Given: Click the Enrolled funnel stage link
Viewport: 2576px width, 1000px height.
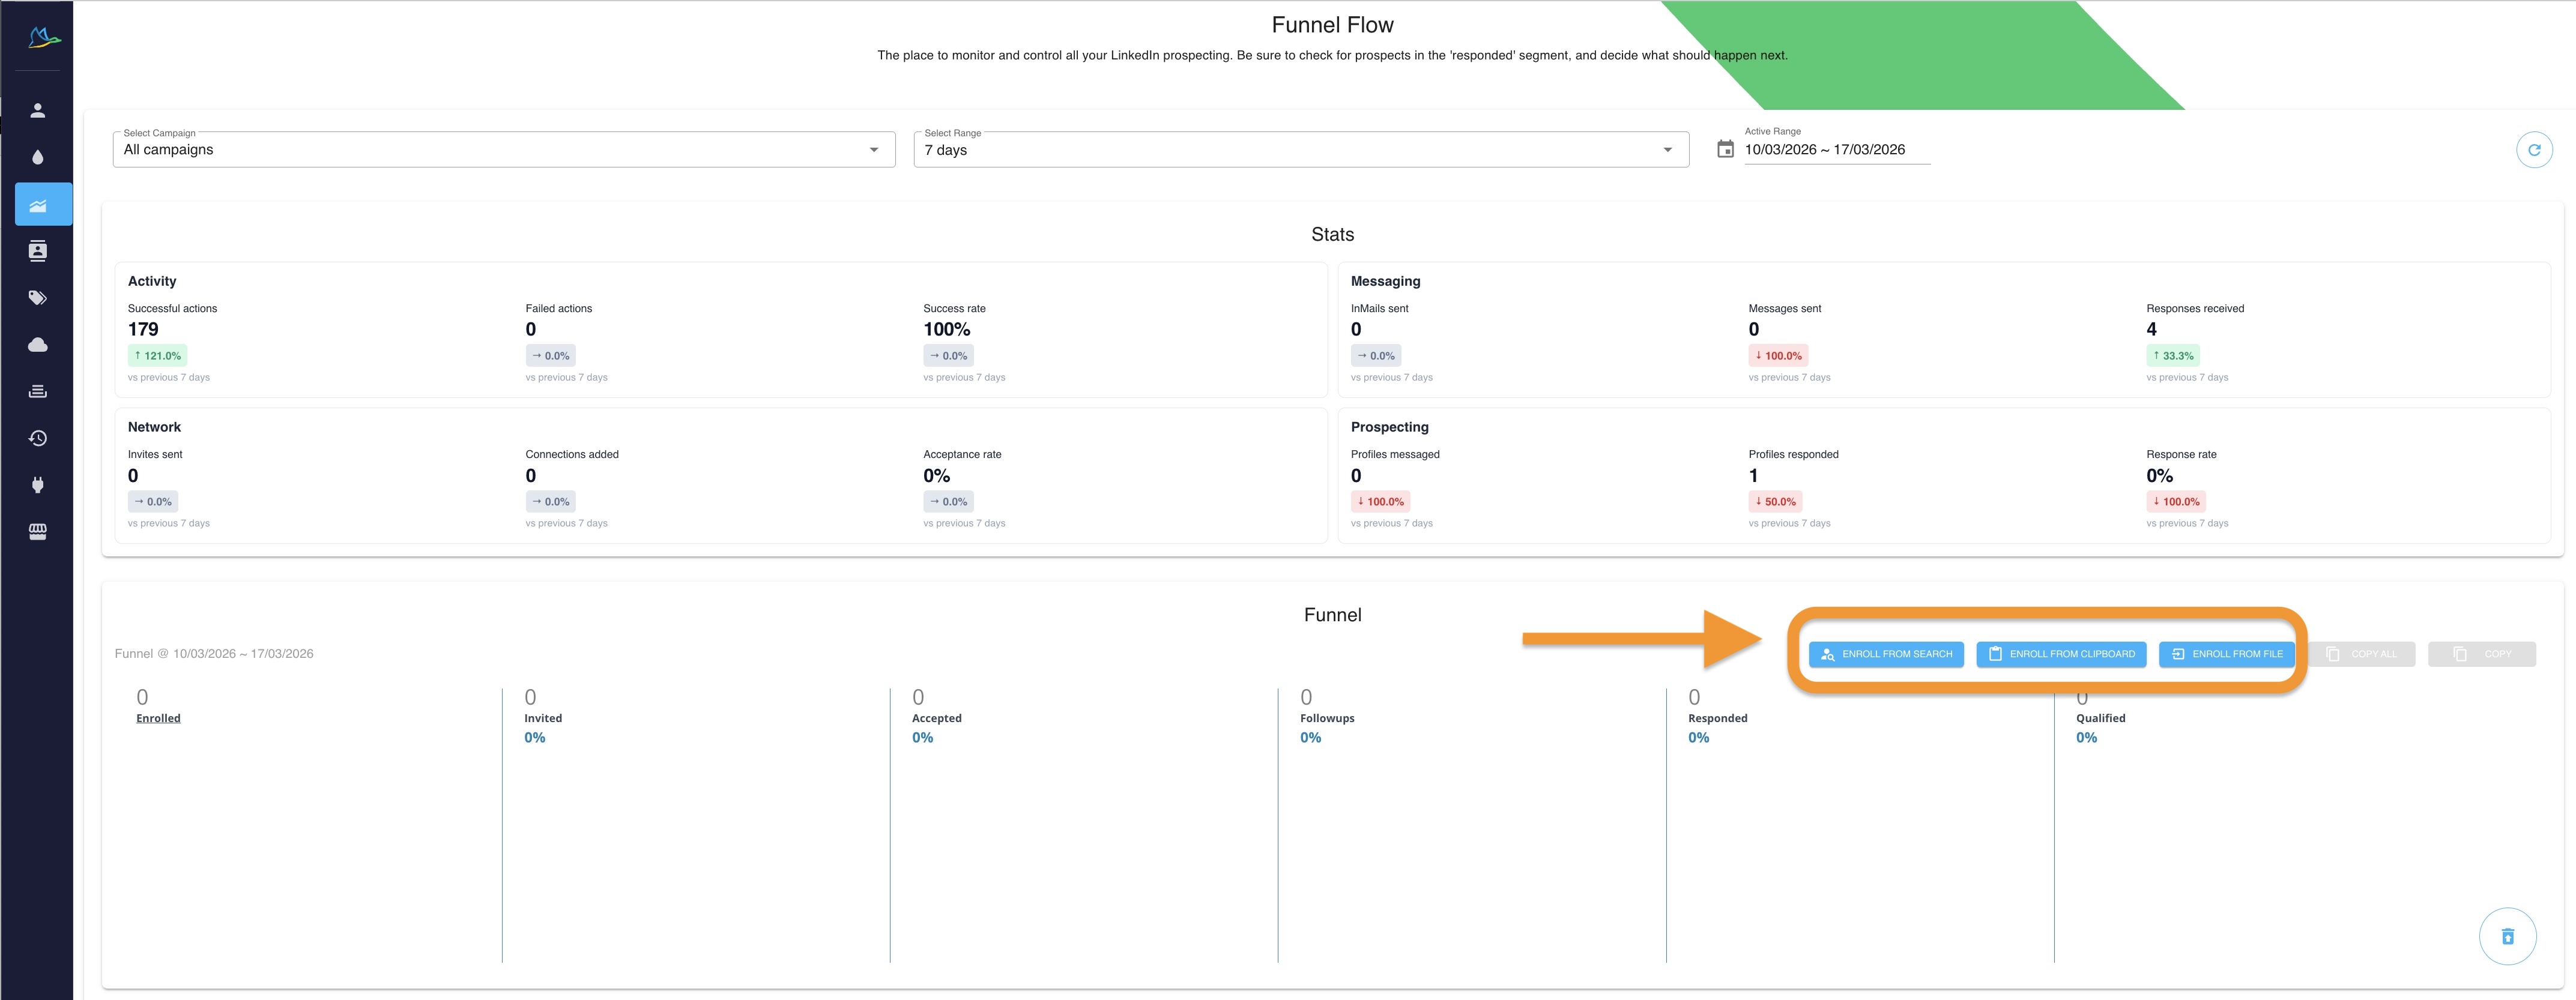Looking at the screenshot, I should coord(158,718).
